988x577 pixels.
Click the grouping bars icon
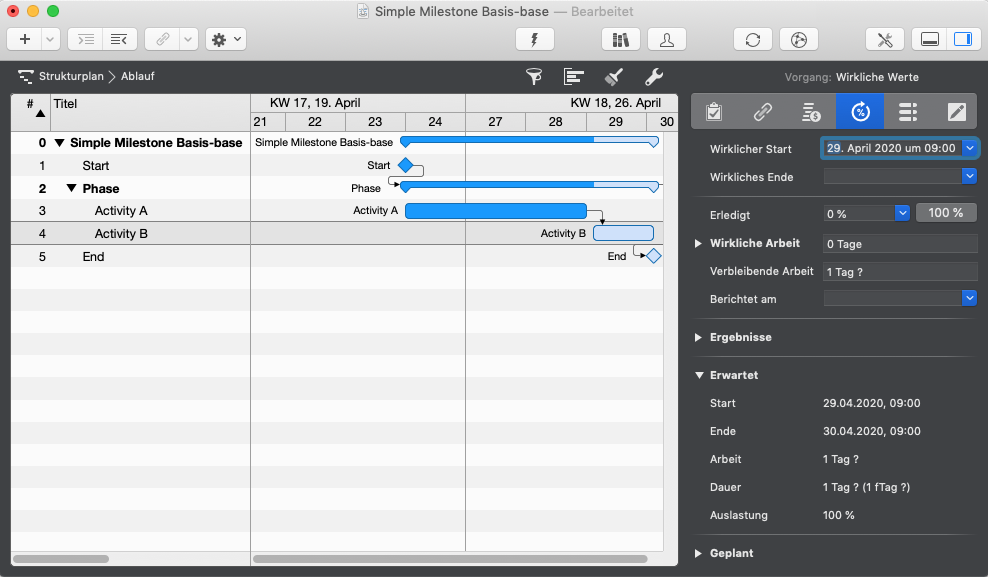coord(574,77)
